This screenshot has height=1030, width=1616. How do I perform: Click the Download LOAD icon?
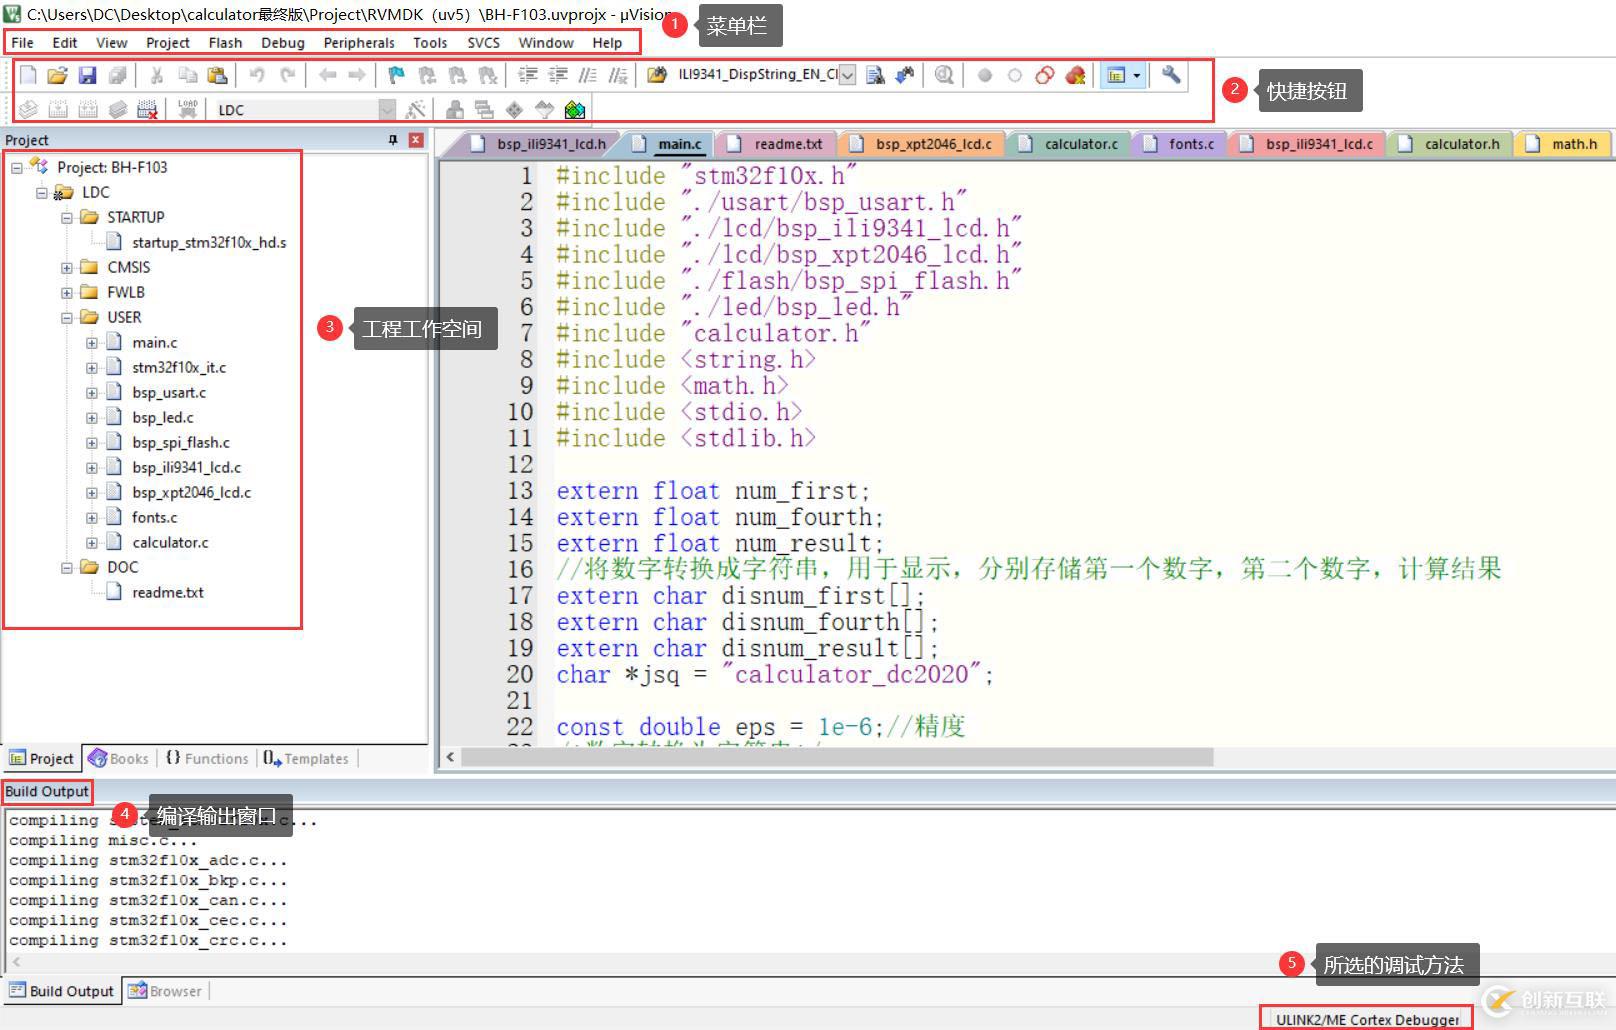187,109
